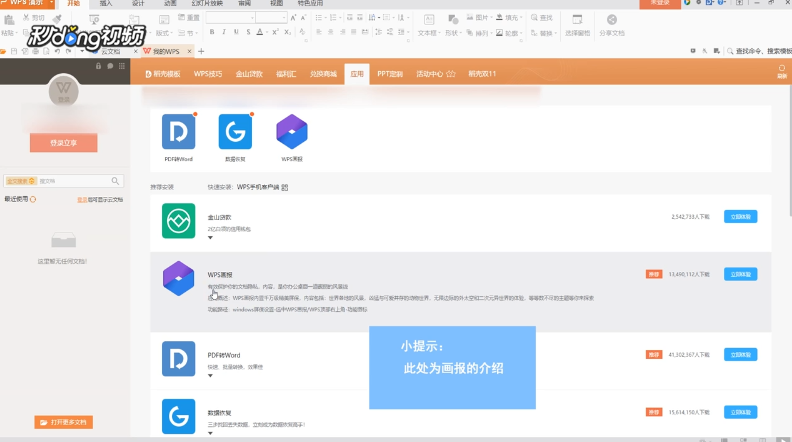Open the 数据恢复 app icon in the top row
This screenshot has height=442, width=792.
click(235, 132)
